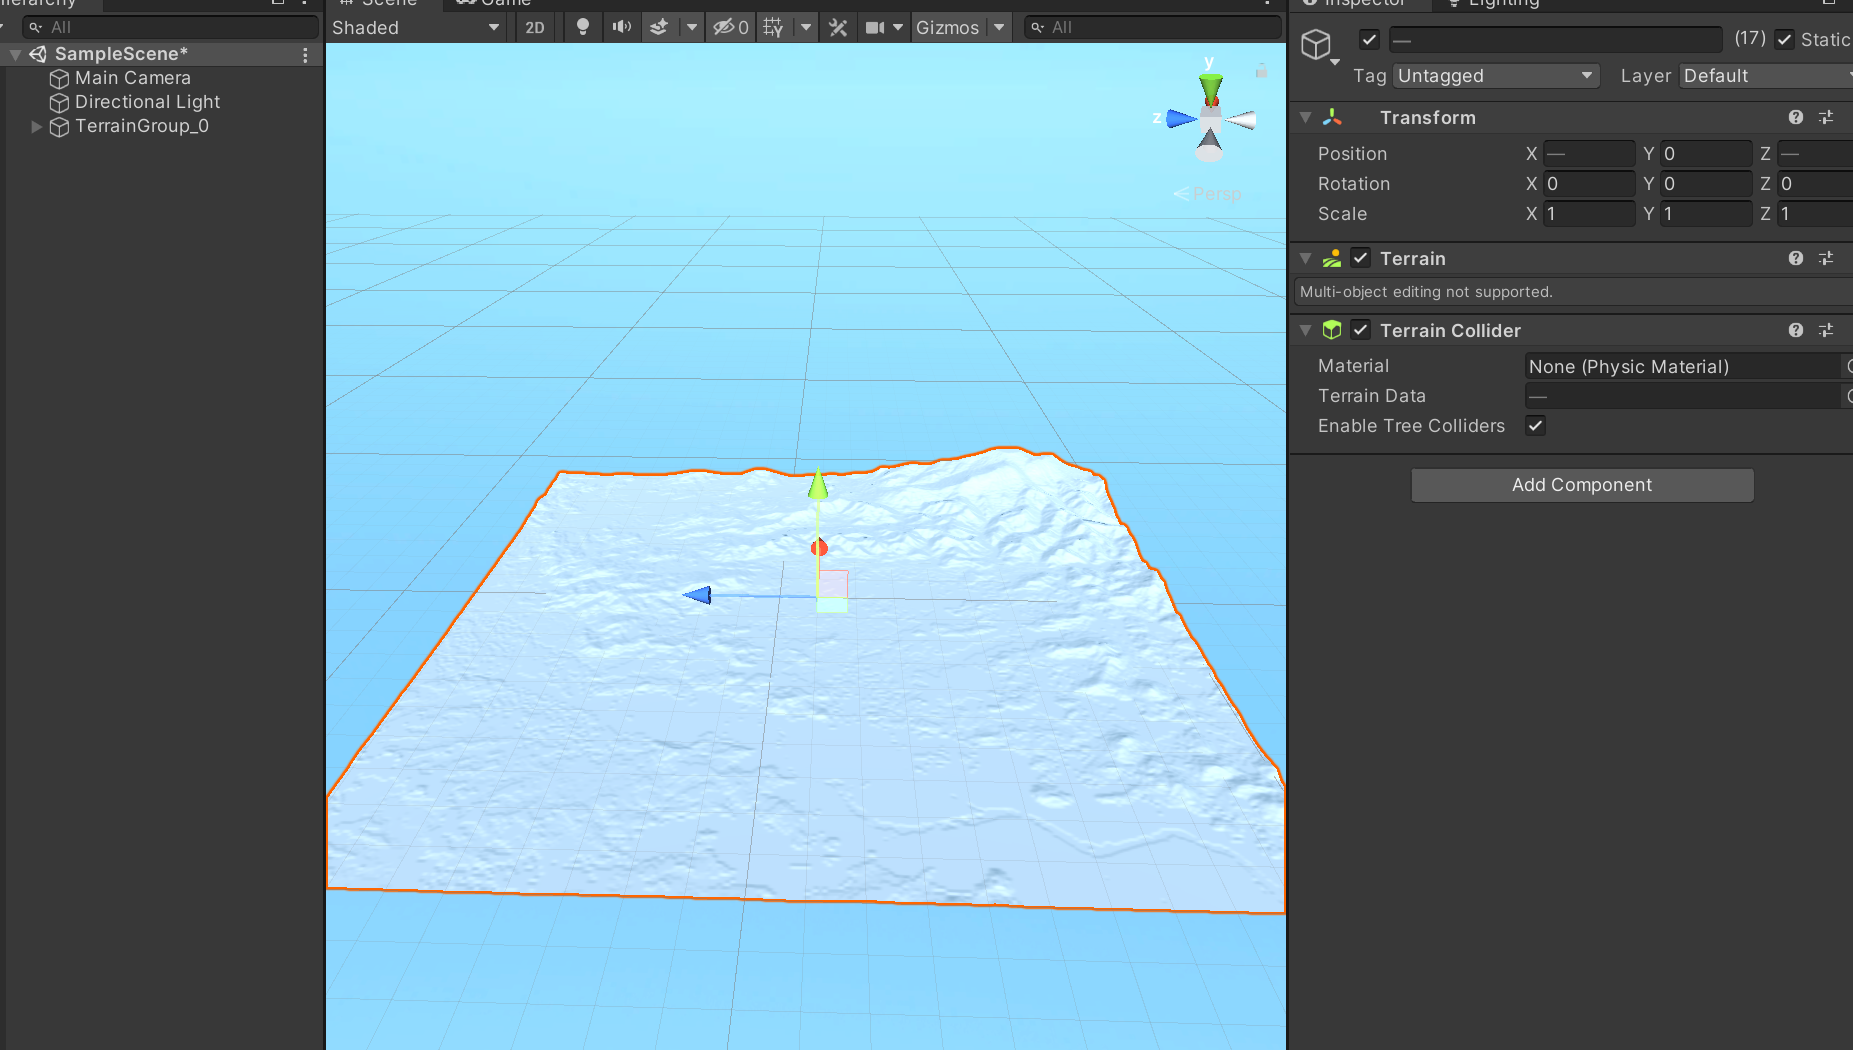Toggle scene audio with the speaker icon
This screenshot has width=1853, height=1050.
621,27
